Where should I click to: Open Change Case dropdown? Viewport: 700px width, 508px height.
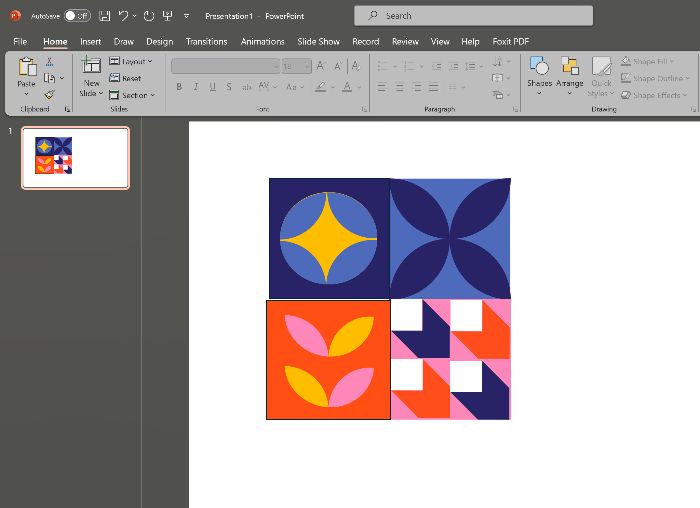pyautogui.click(x=294, y=87)
